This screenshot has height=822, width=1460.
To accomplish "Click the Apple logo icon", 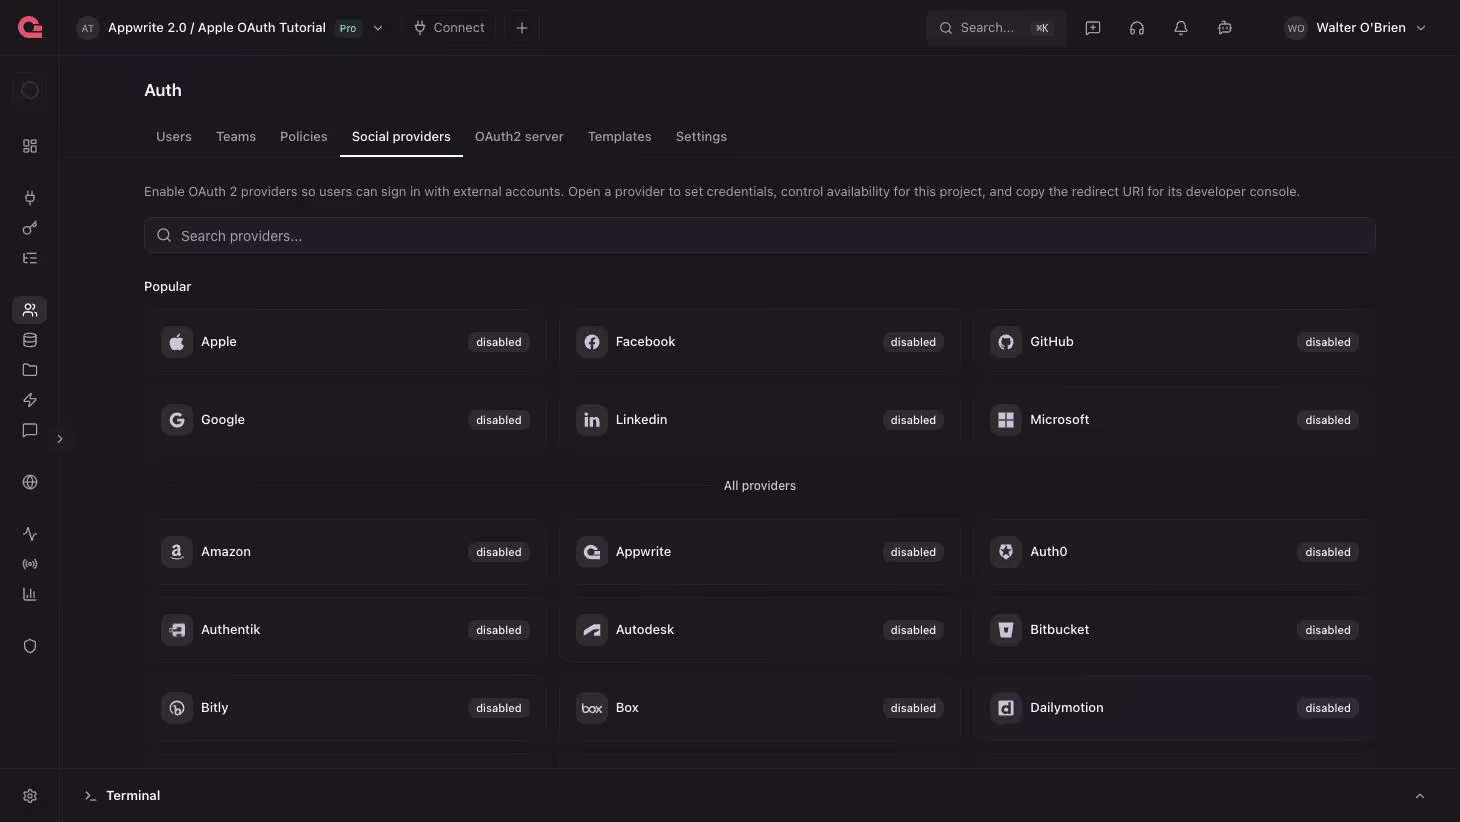I will [x=177, y=342].
